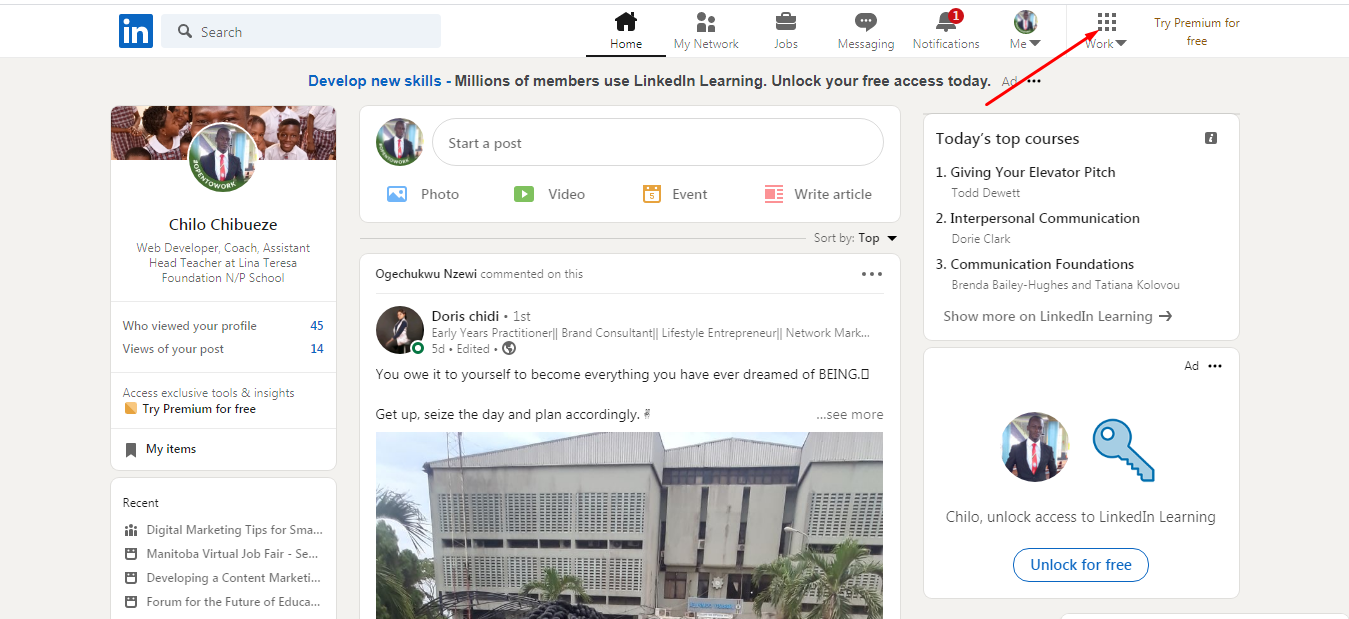This screenshot has height=619, width=1349.
Task: Click Try Premium for free in header
Action: (x=1197, y=32)
